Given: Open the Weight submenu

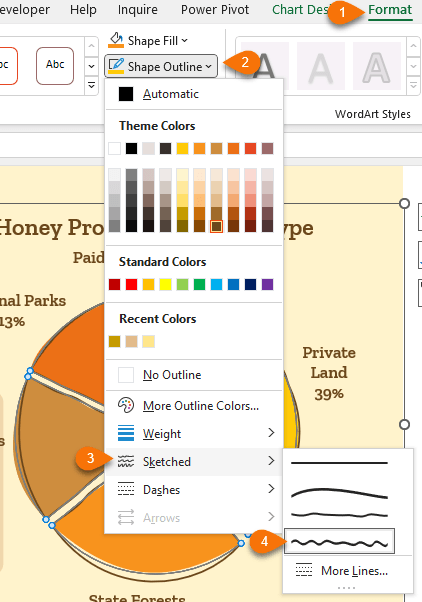Looking at the screenshot, I should (x=194, y=433).
